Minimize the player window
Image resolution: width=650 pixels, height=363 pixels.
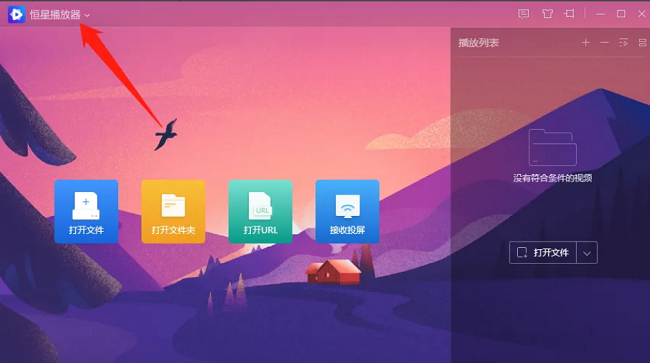click(x=601, y=14)
